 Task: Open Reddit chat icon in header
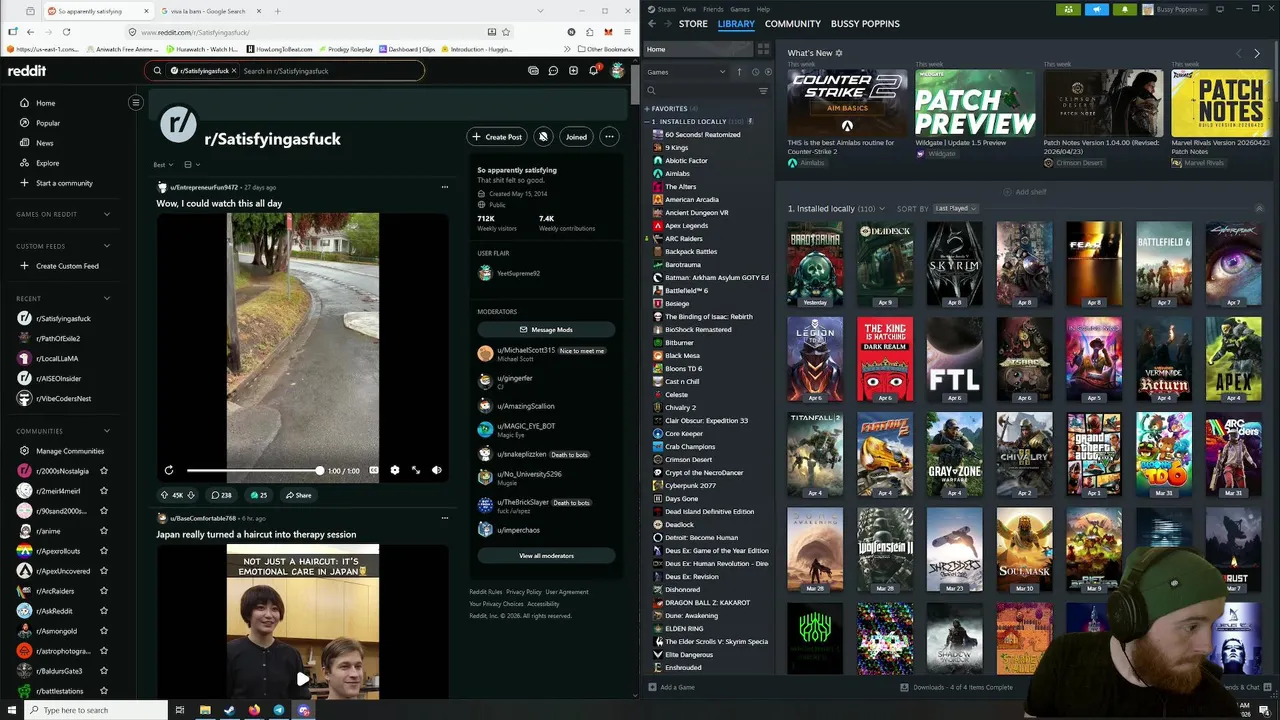click(x=553, y=71)
